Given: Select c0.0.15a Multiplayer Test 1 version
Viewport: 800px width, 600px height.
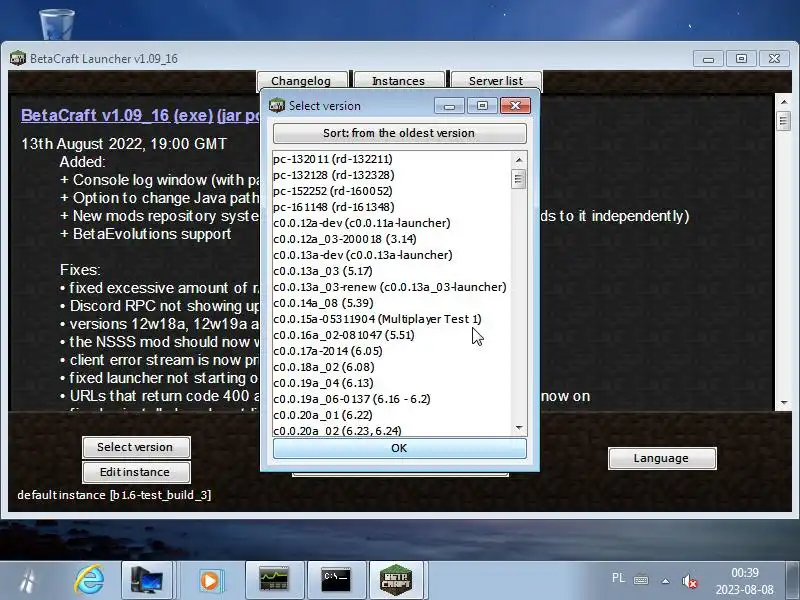Looking at the screenshot, I should tap(392, 319).
